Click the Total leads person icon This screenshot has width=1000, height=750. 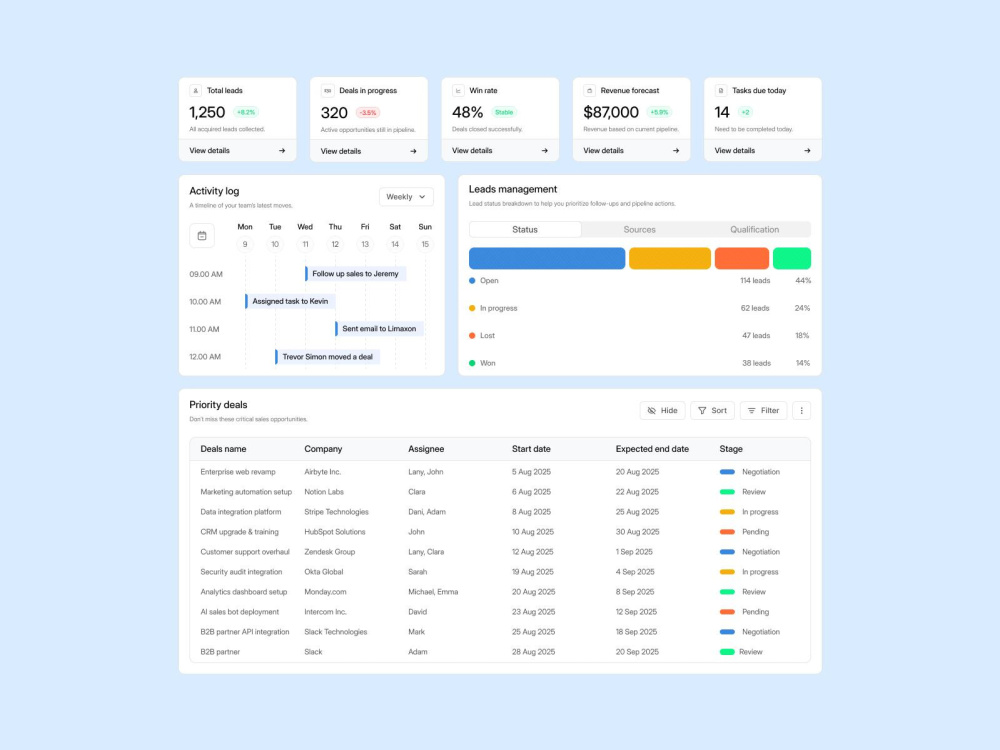(x=196, y=91)
